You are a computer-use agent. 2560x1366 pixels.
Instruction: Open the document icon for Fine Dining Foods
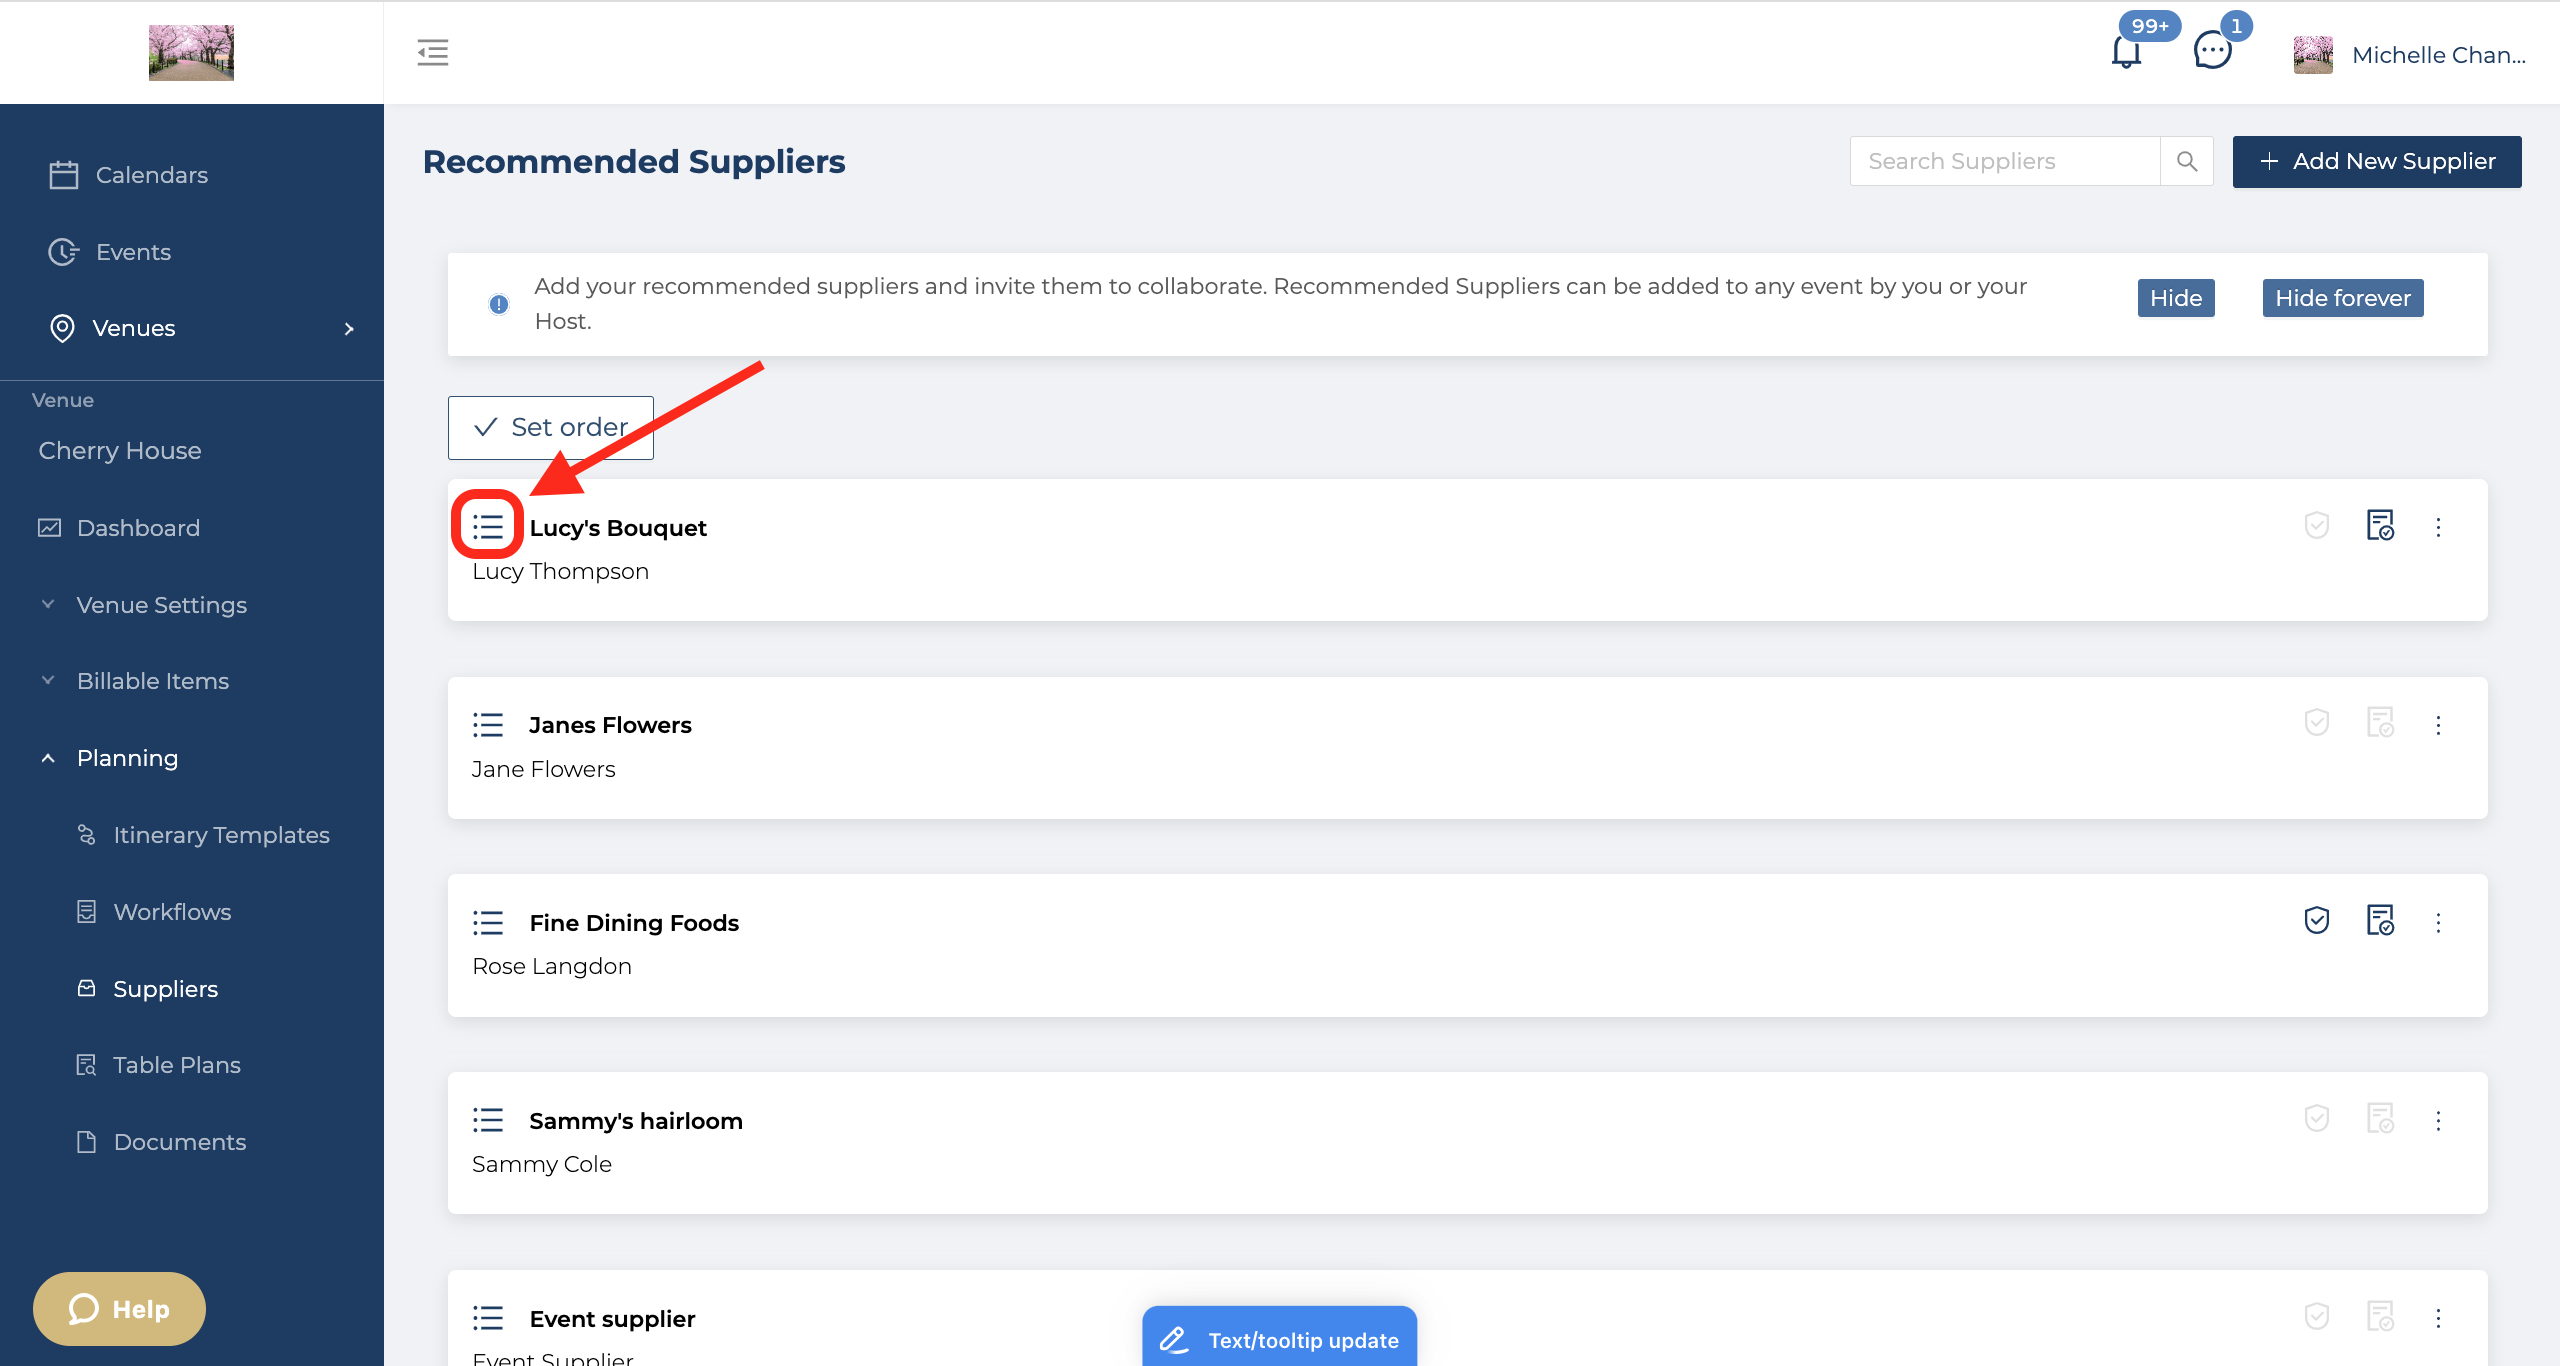pyautogui.click(x=2380, y=920)
